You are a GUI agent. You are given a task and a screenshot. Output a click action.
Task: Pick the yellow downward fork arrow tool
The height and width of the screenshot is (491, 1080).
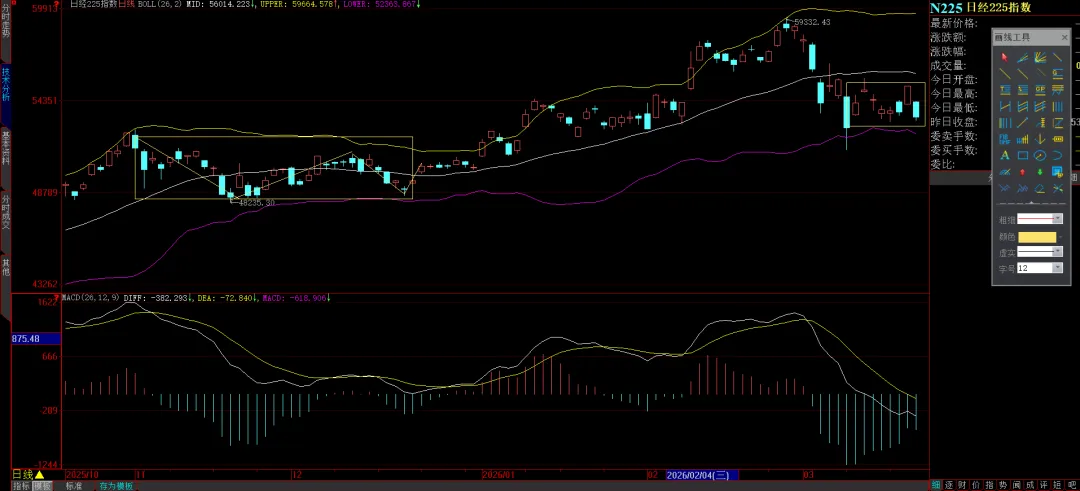(x=1039, y=138)
